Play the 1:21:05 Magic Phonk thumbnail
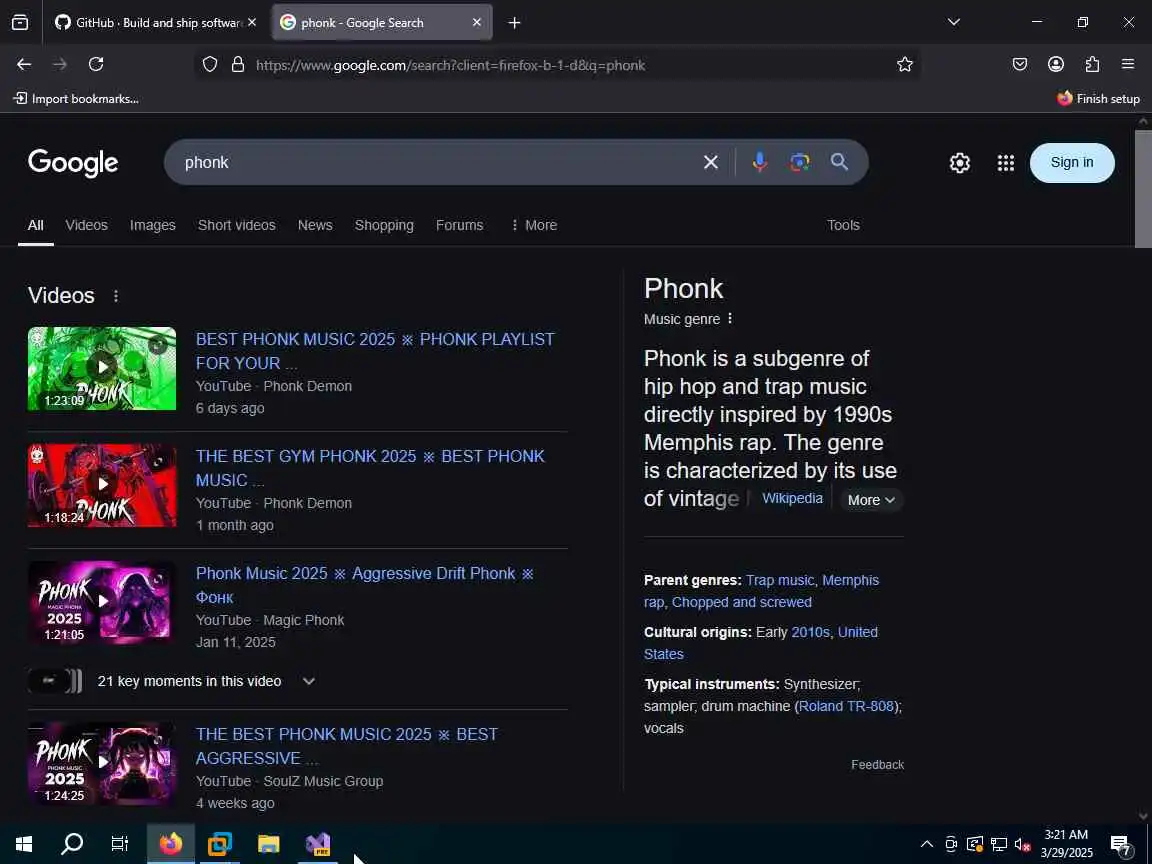1152x864 pixels. tap(102, 602)
